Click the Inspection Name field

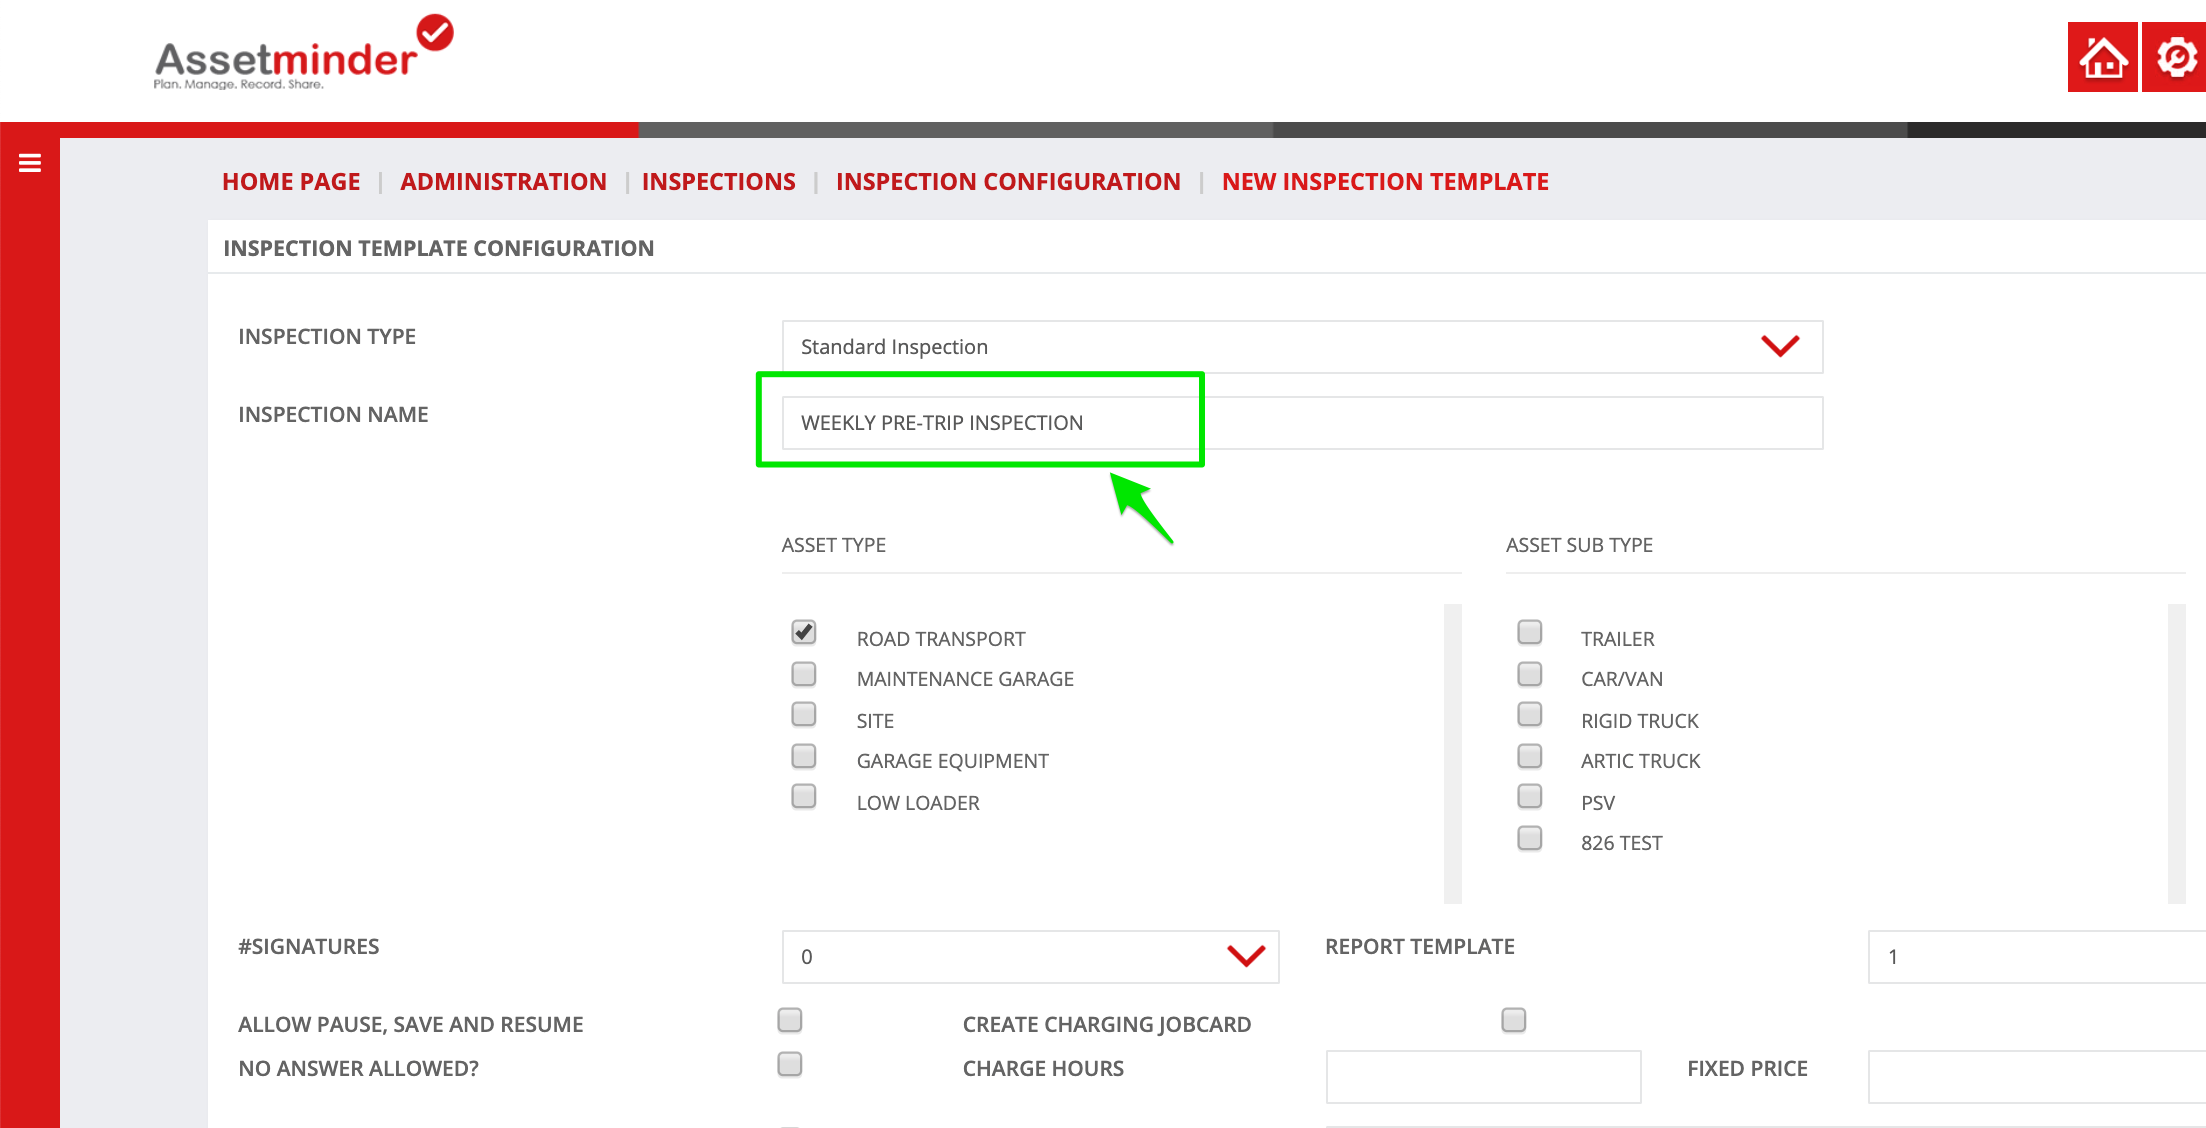pos(1302,423)
